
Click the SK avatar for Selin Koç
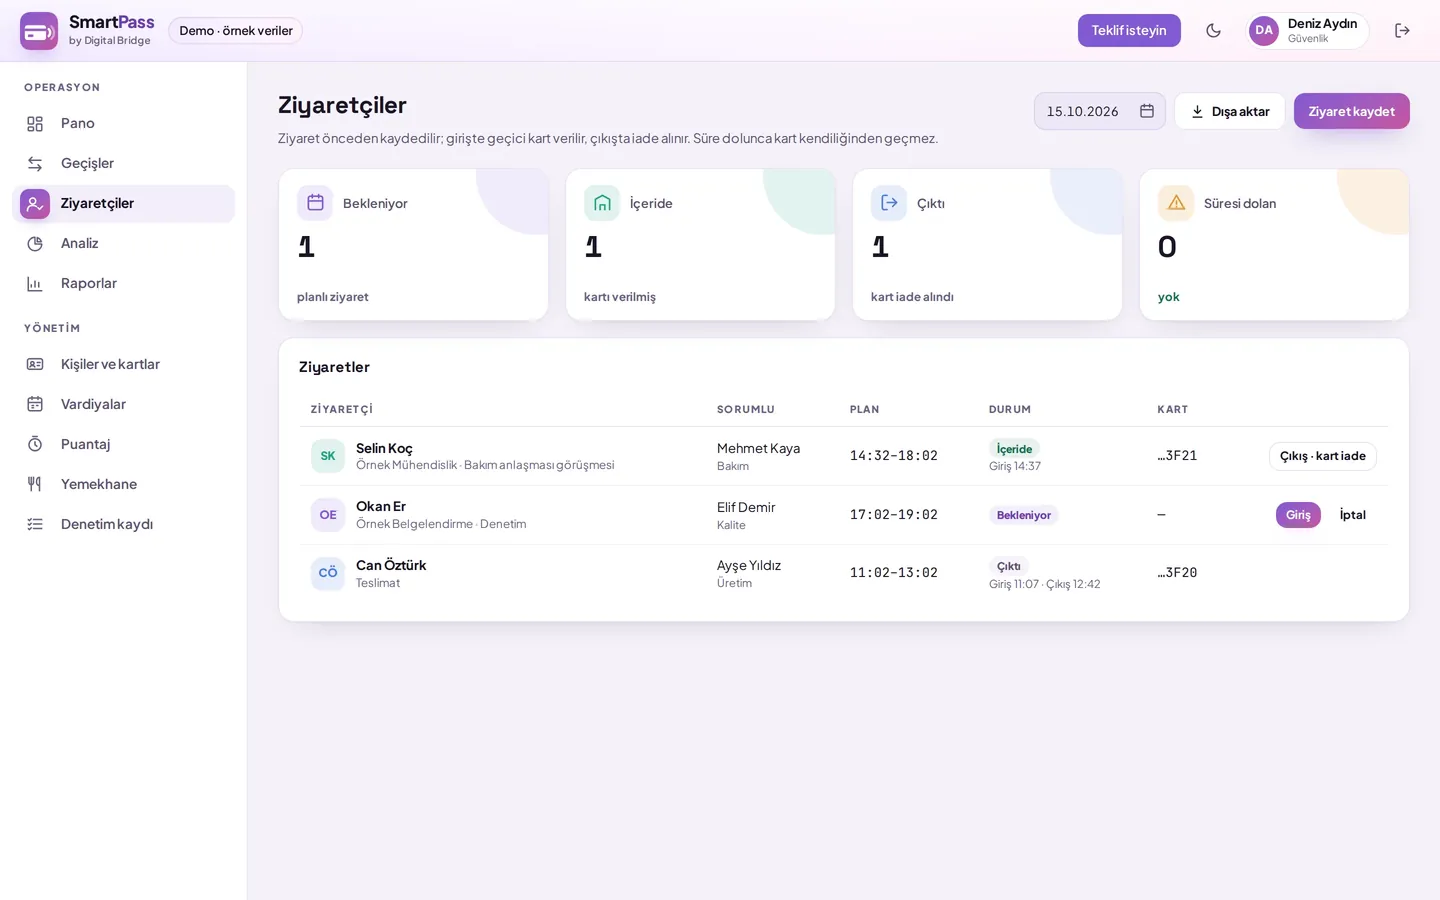tap(328, 456)
